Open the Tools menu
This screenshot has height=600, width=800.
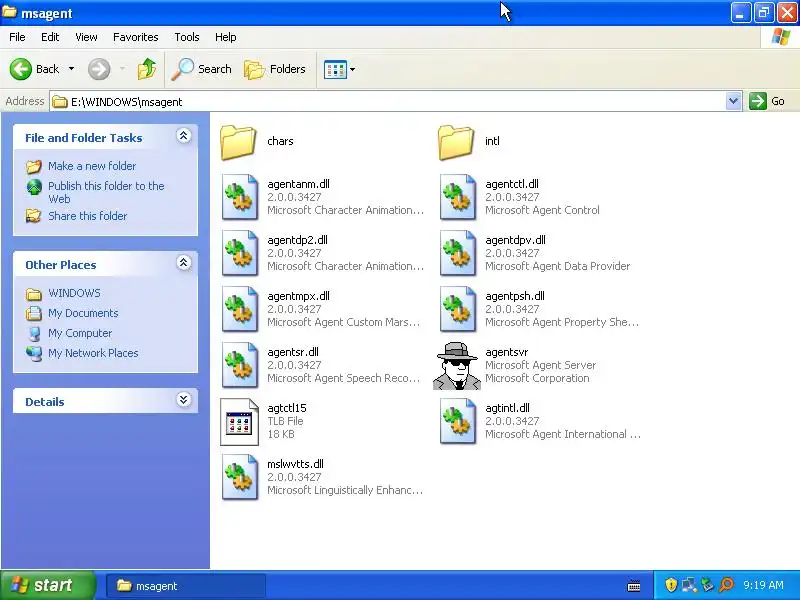click(x=187, y=37)
